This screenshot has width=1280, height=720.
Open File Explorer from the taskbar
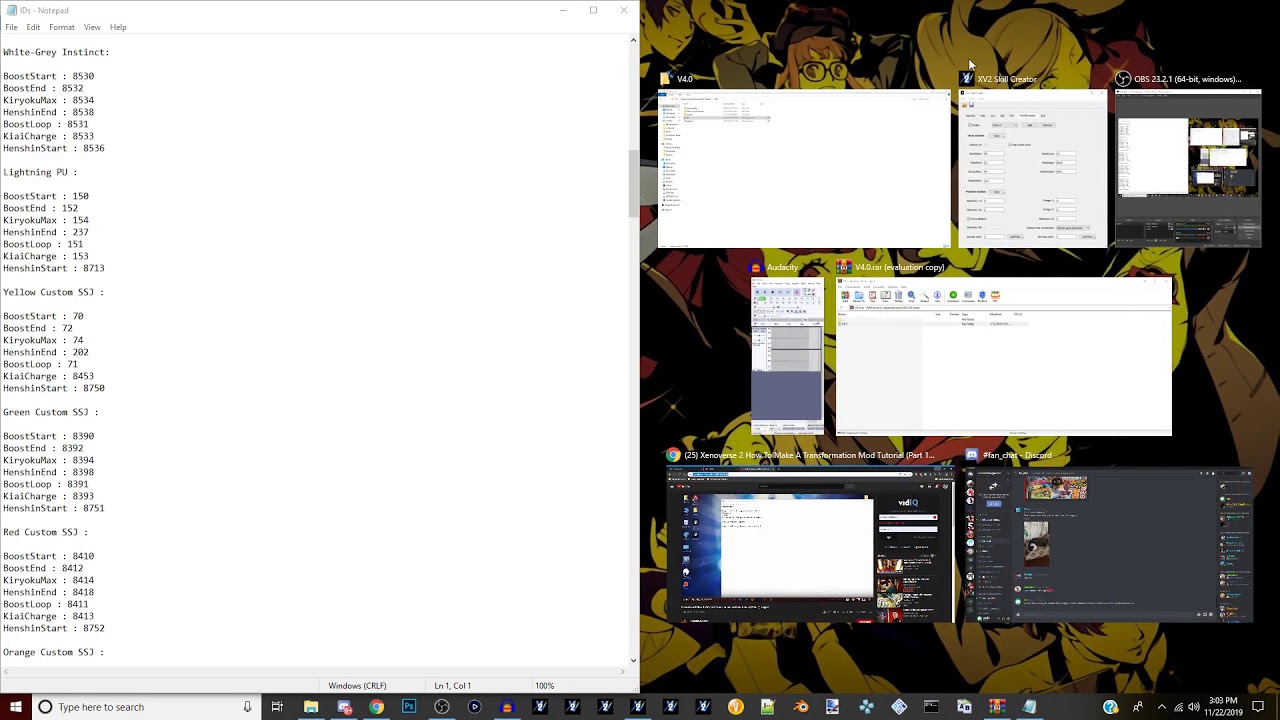(x=311, y=707)
